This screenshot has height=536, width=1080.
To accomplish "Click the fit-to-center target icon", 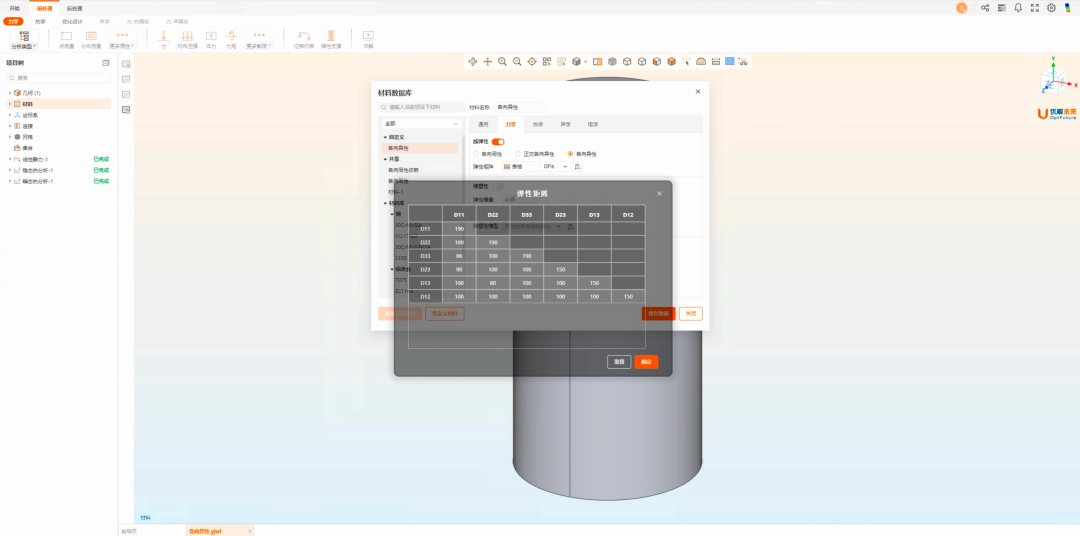I will [x=532, y=61].
